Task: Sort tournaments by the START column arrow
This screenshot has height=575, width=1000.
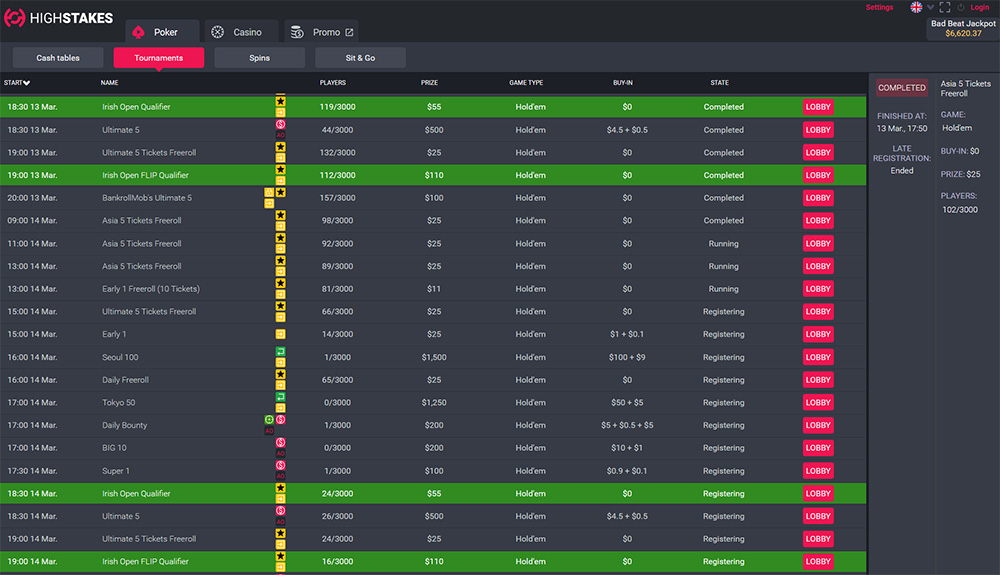Action: click(27, 83)
